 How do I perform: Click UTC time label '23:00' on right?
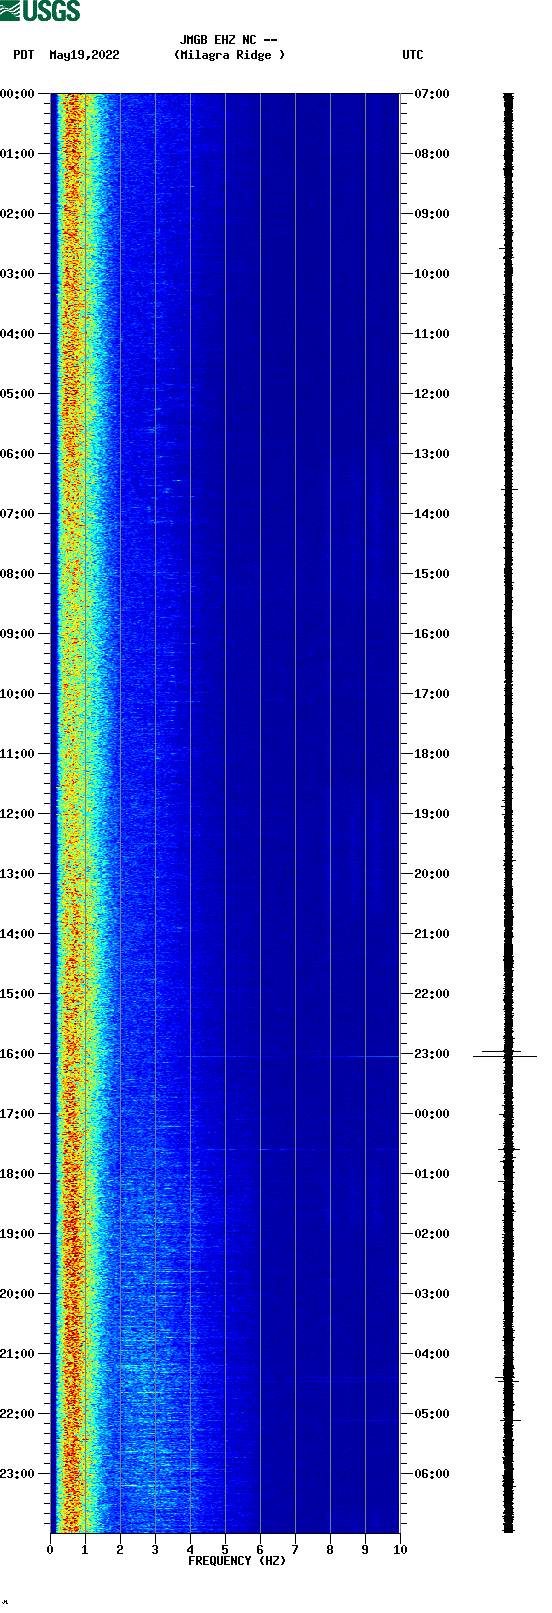point(432,1054)
